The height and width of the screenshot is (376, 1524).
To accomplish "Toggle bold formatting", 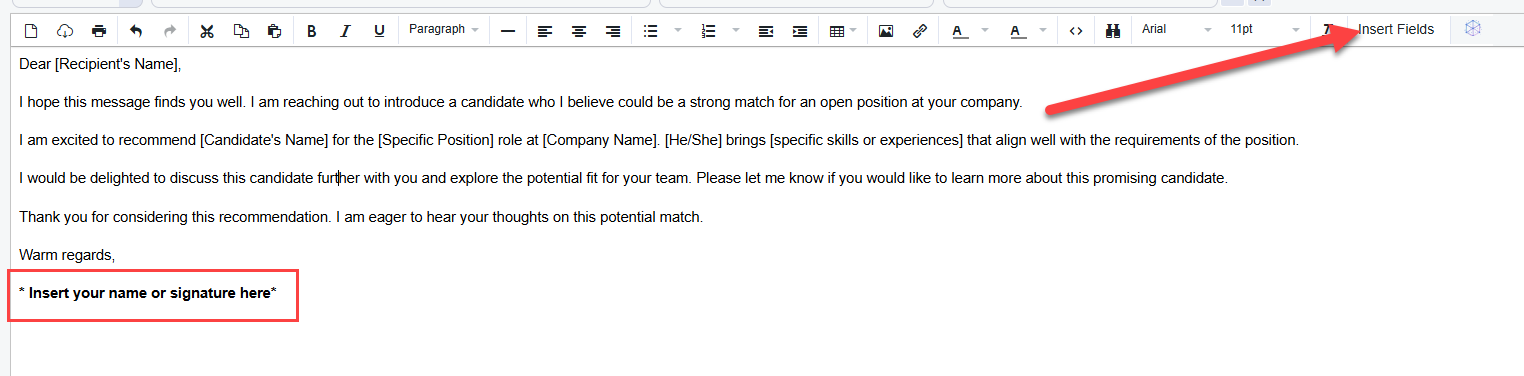I will 312,31.
